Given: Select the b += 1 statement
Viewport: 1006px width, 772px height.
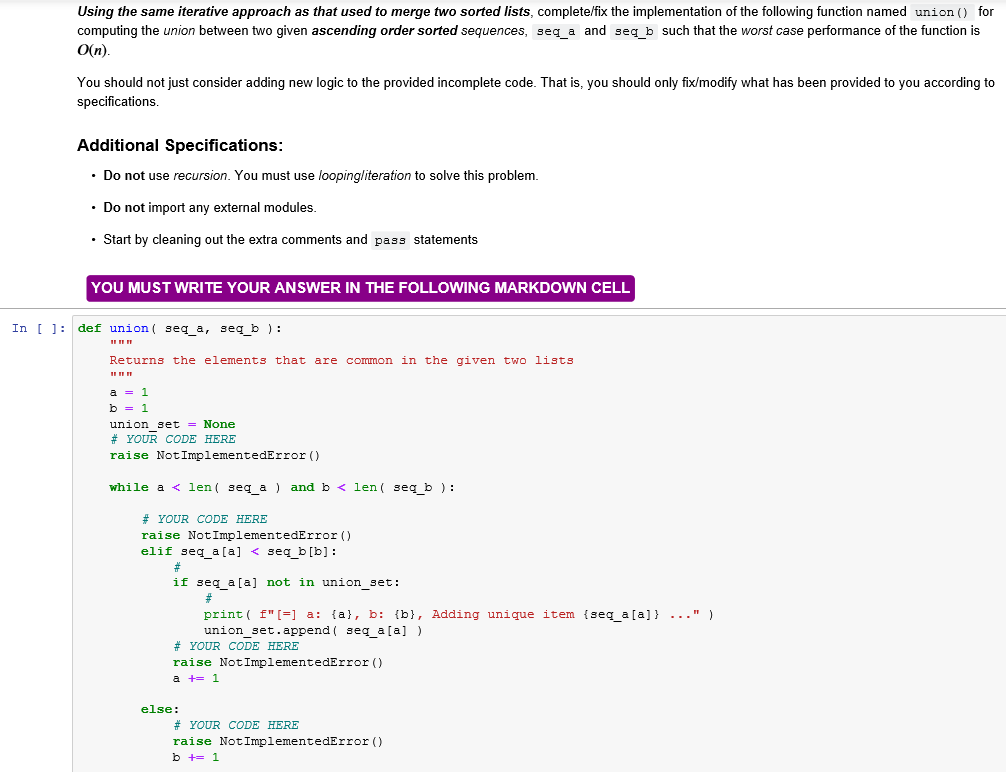Looking at the screenshot, I should point(196,757).
